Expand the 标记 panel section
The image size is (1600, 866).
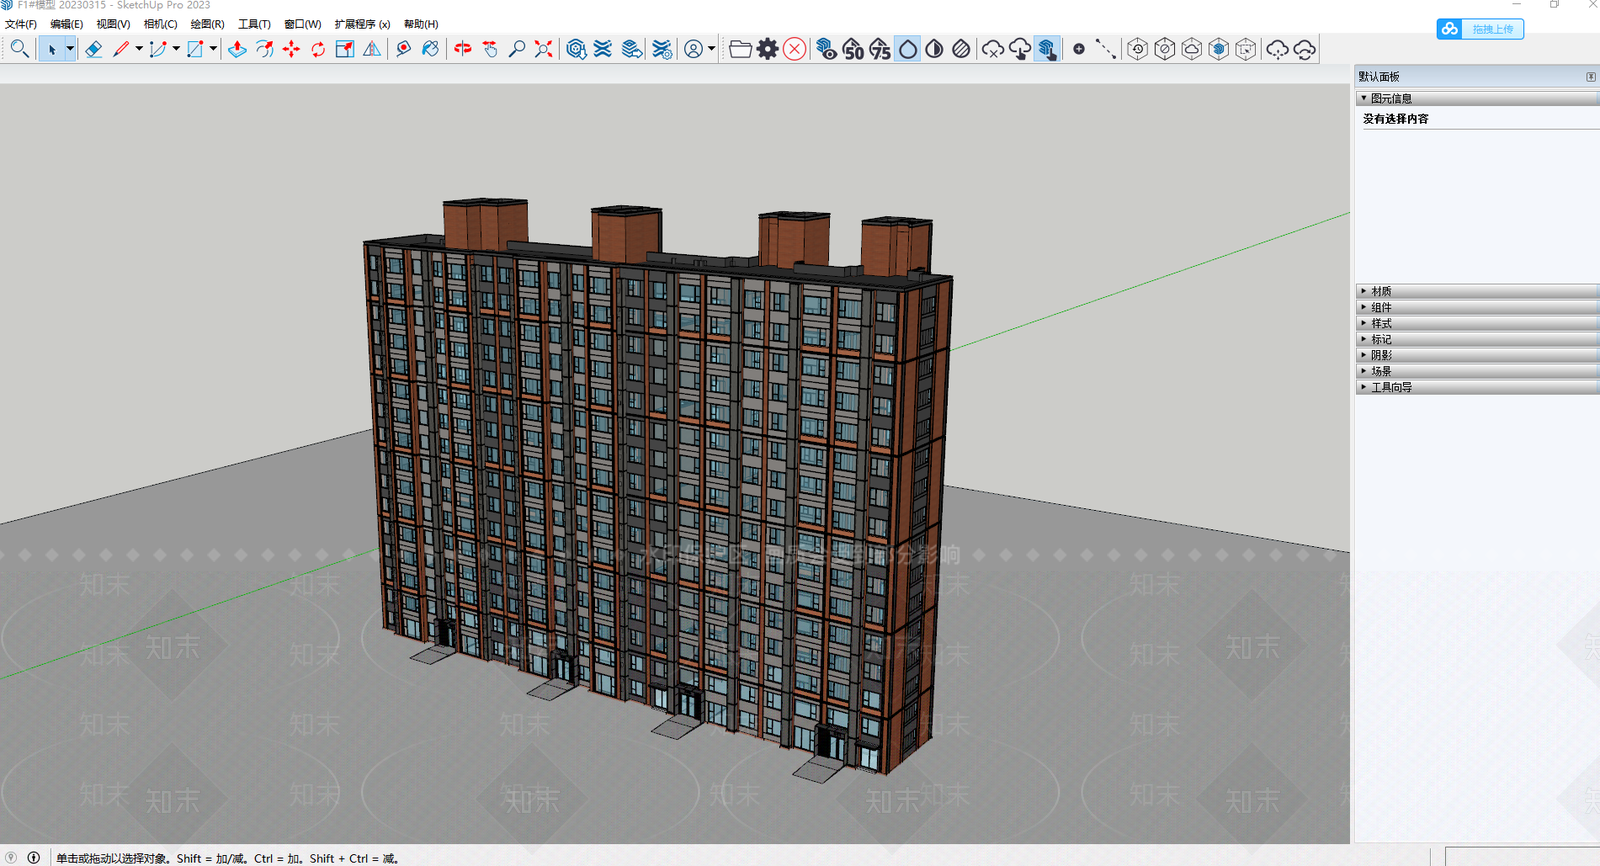[1478, 339]
